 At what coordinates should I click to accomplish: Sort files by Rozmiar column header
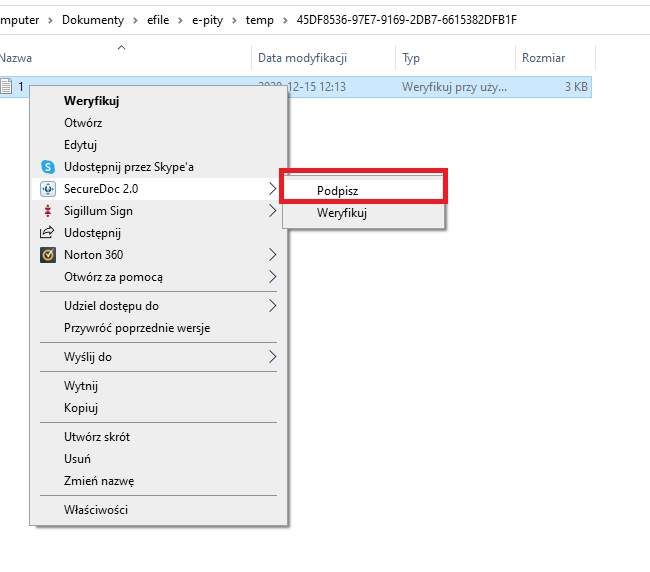tap(543, 58)
